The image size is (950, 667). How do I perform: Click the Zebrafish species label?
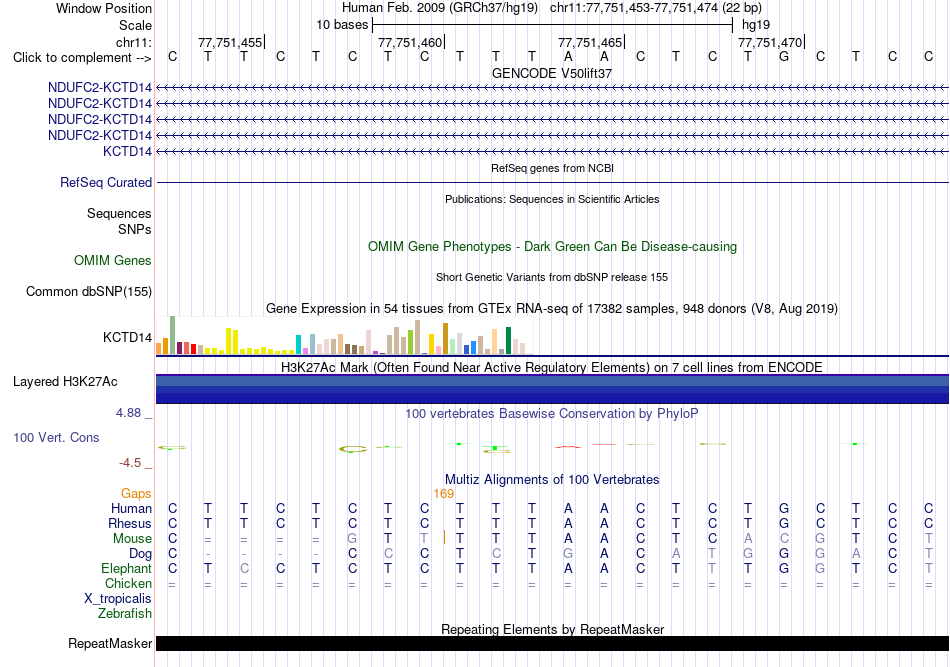click(x=125, y=614)
